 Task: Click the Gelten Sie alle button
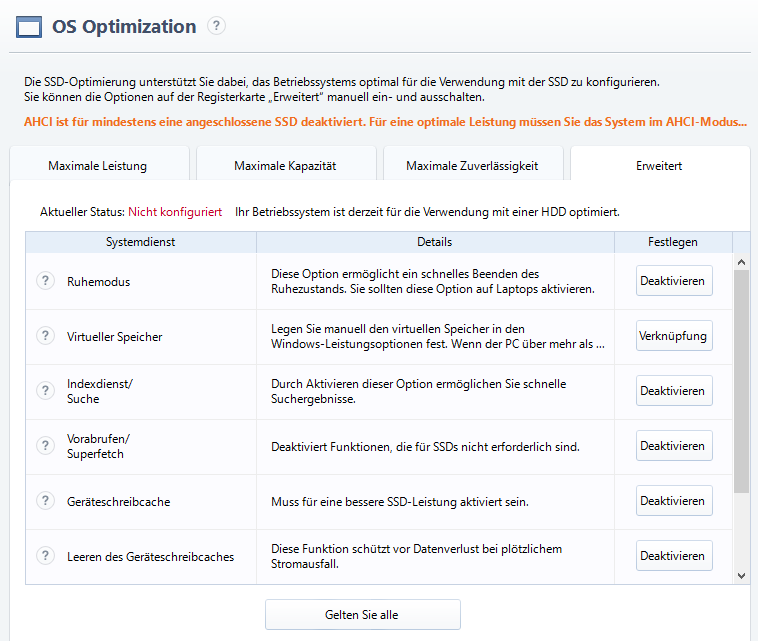click(362, 615)
